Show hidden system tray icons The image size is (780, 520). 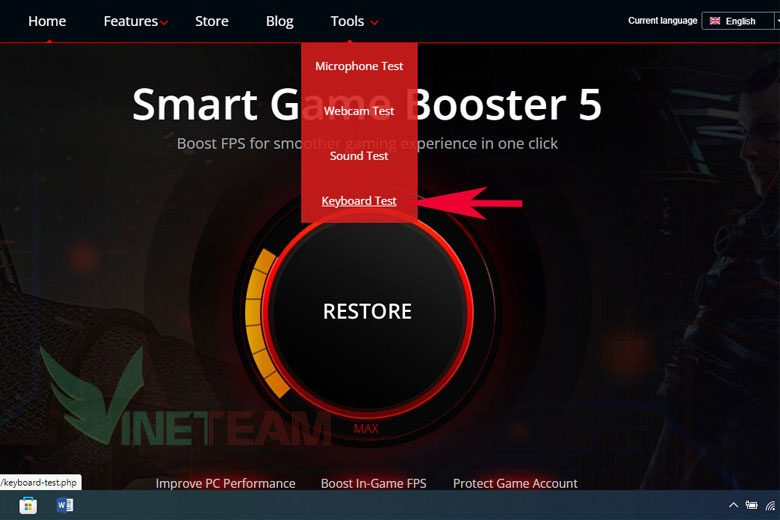point(733,506)
